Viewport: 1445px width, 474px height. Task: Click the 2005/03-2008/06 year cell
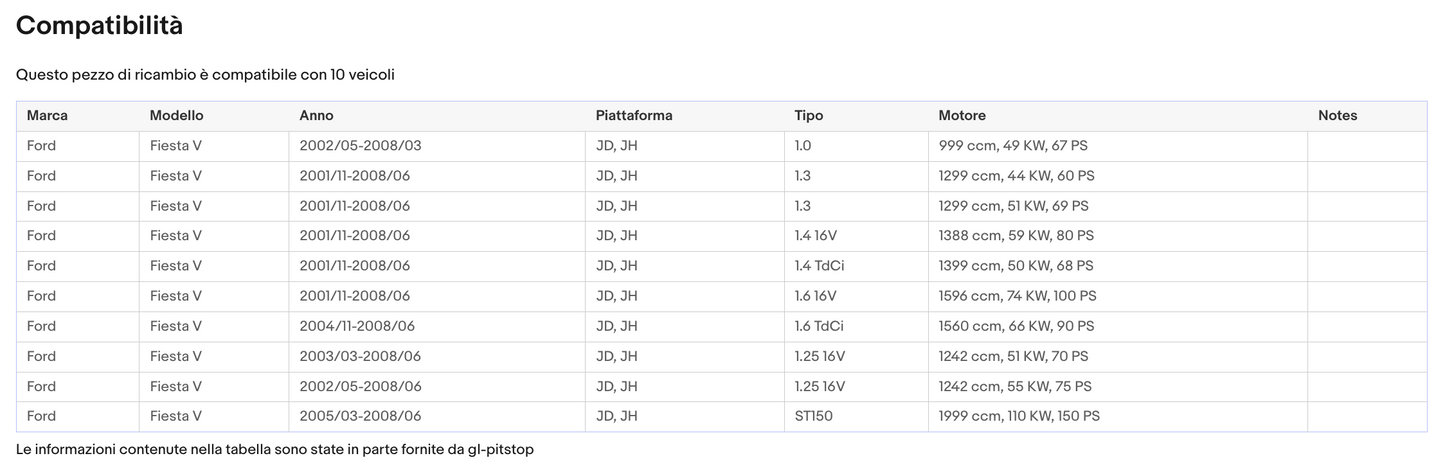[360, 416]
